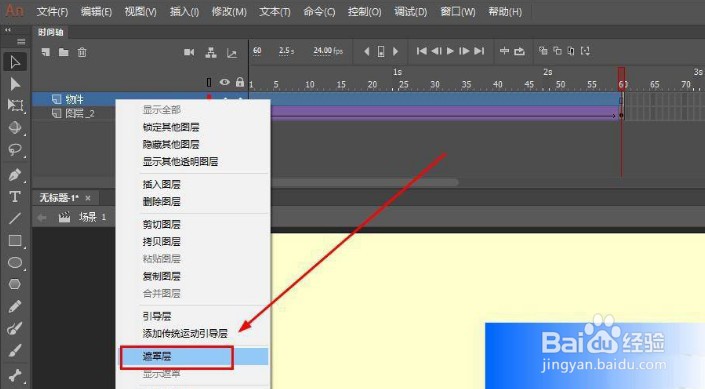Toggle Onion Skin
705x389 pixels.
tap(543, 51)
